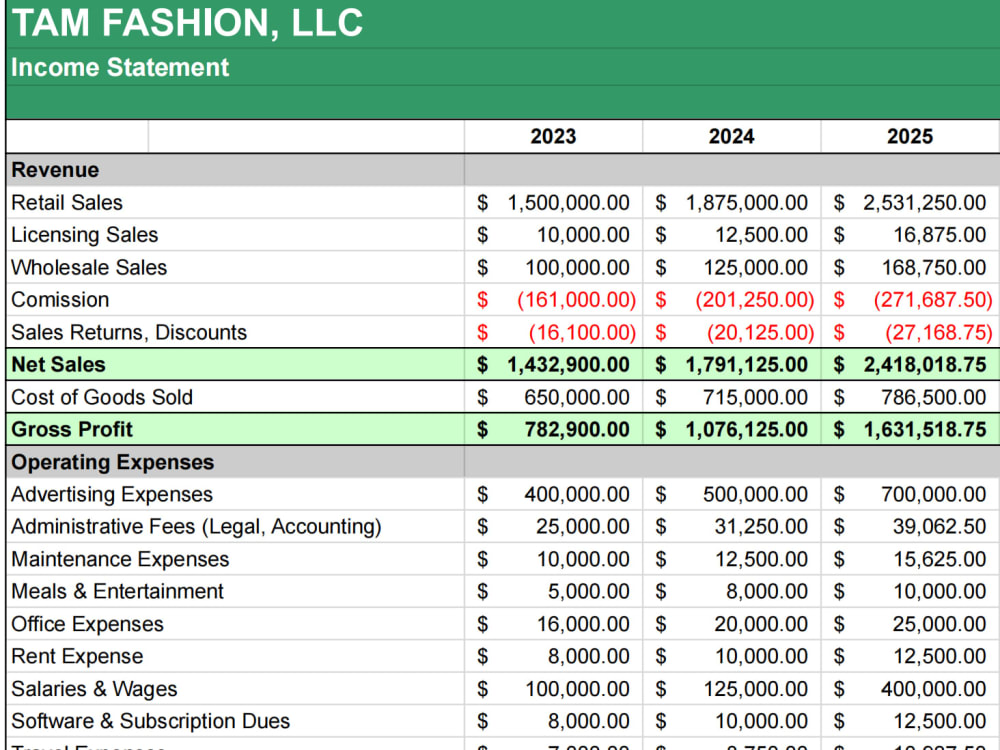Click Retail Sales 2025 value 2,531,250.00
This screenshot has width=1000, height=750.
point(925,203)
